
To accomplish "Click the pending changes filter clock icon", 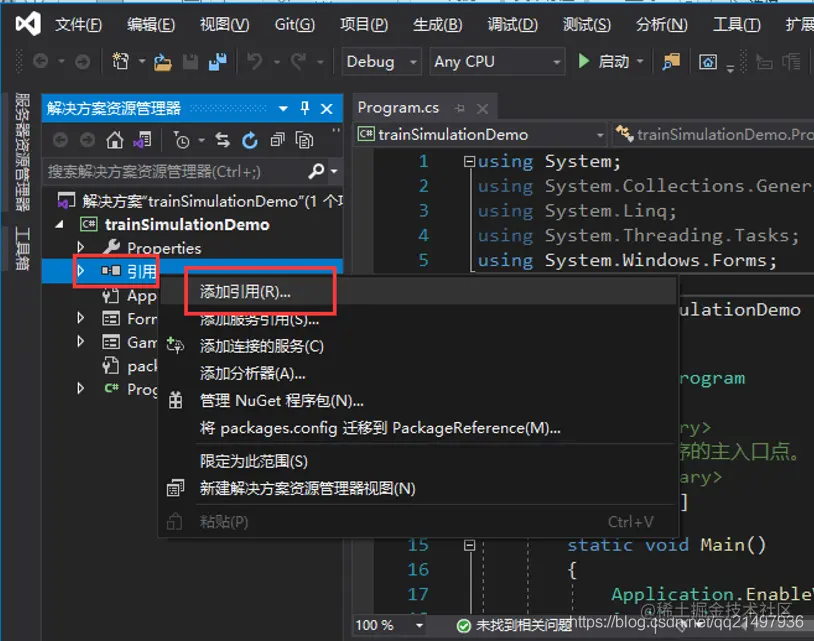I will [x=182, y=140].
